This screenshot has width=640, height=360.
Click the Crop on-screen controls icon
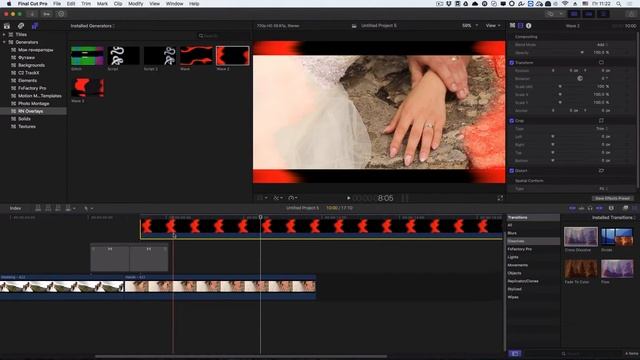click(601, 120)
